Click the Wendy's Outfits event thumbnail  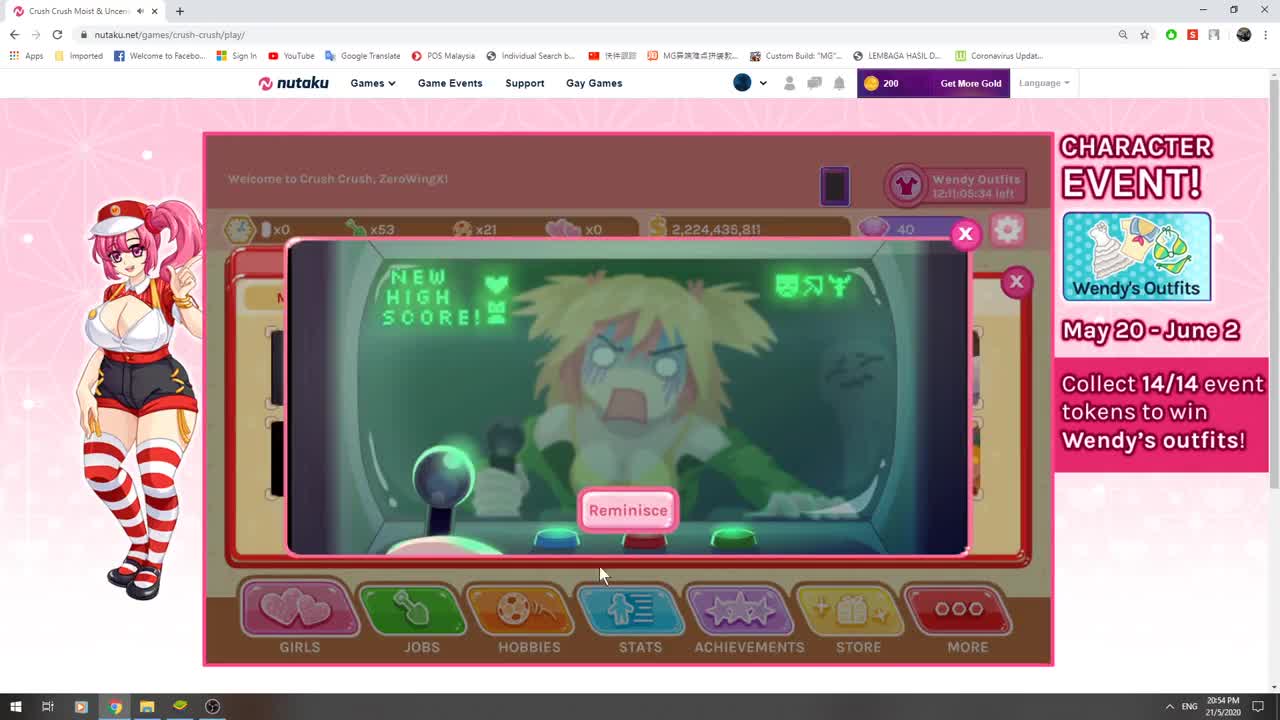click(1136, 256)
